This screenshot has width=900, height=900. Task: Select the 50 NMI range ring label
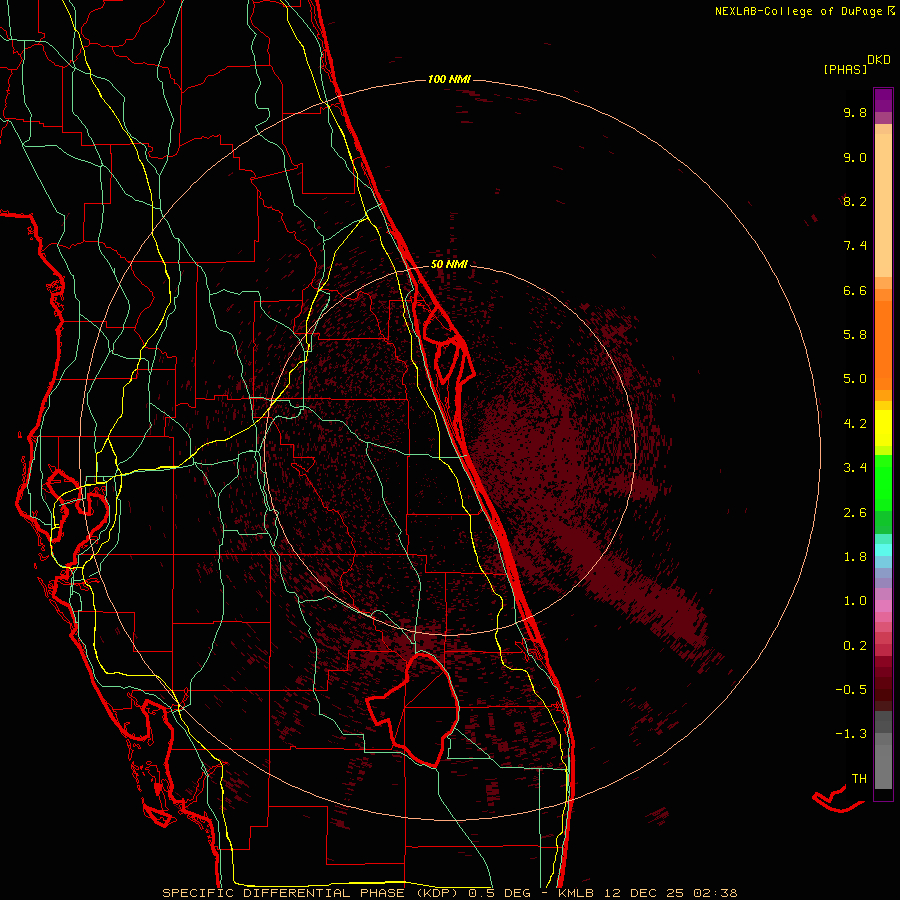[449, 264]
